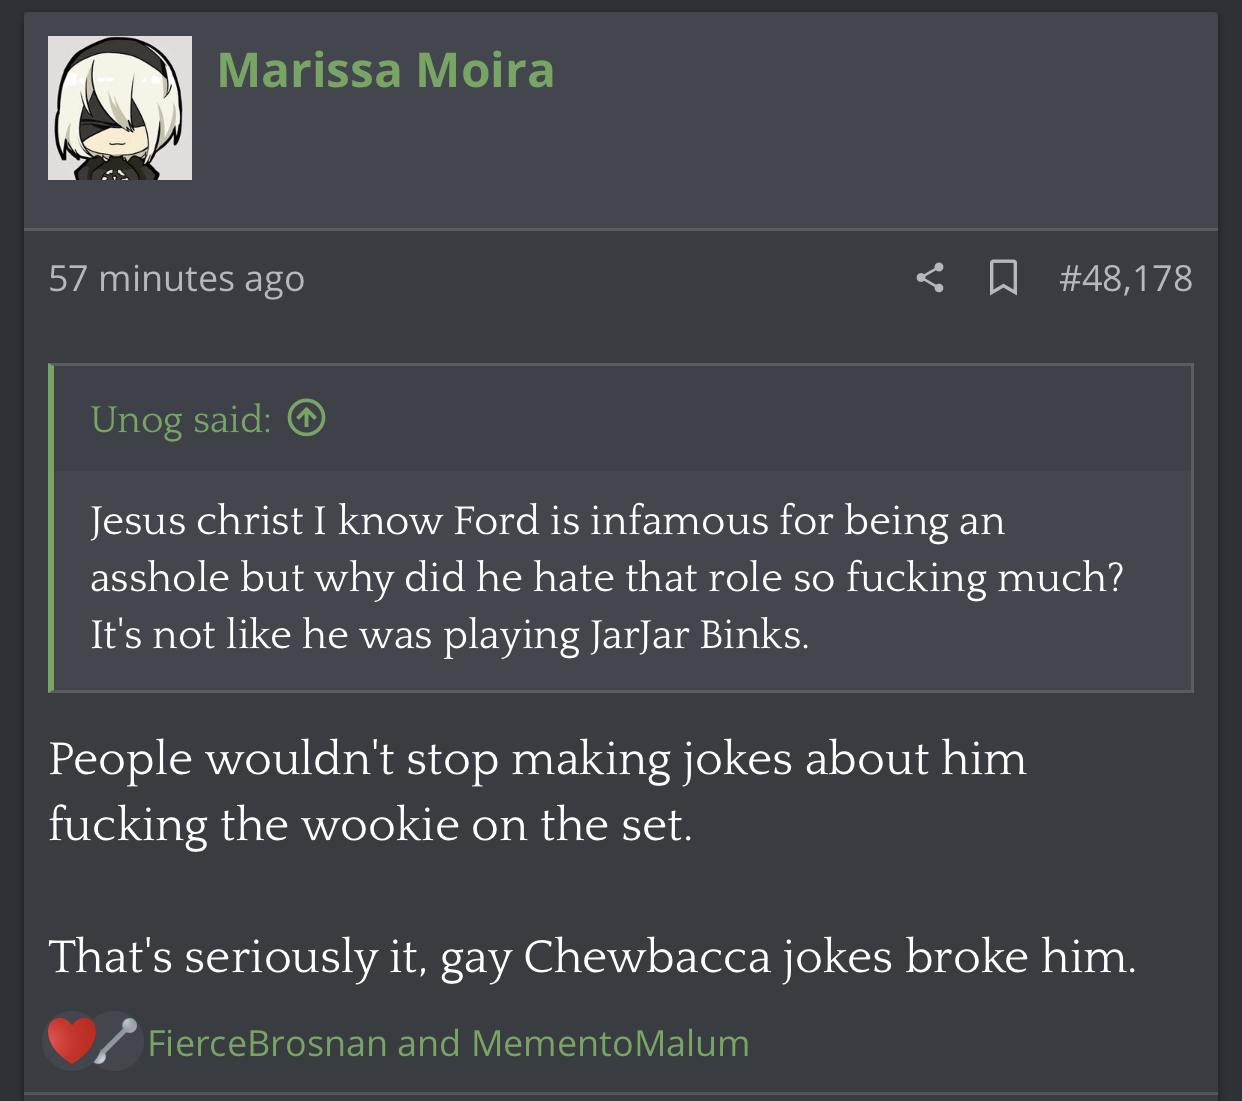Click the gay Chewbacca jokes reply line
This screenshot has width=1242, height=1101.
coord(592,957)
